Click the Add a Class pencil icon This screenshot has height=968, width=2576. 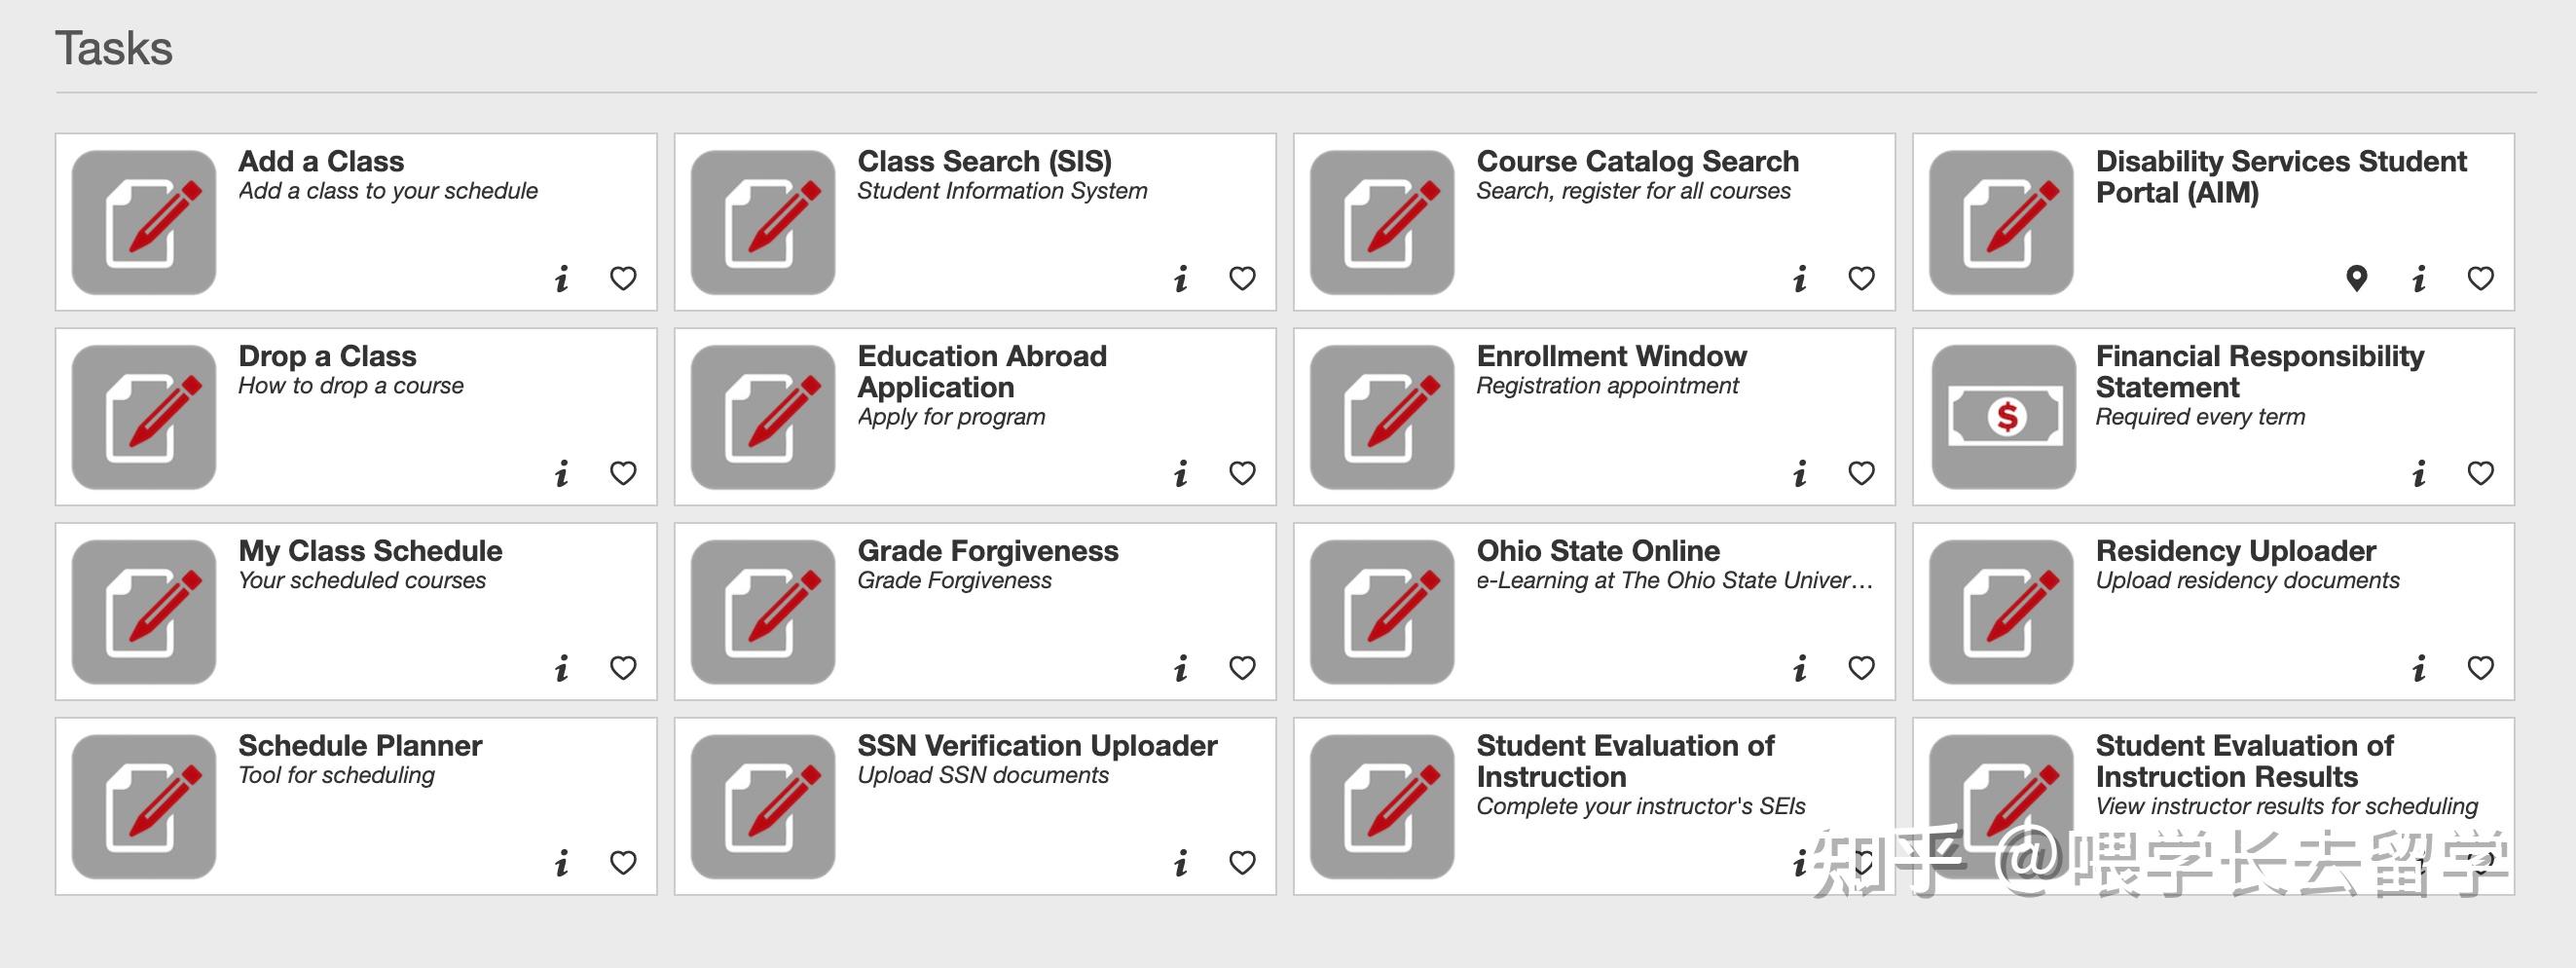click(144, 222)
